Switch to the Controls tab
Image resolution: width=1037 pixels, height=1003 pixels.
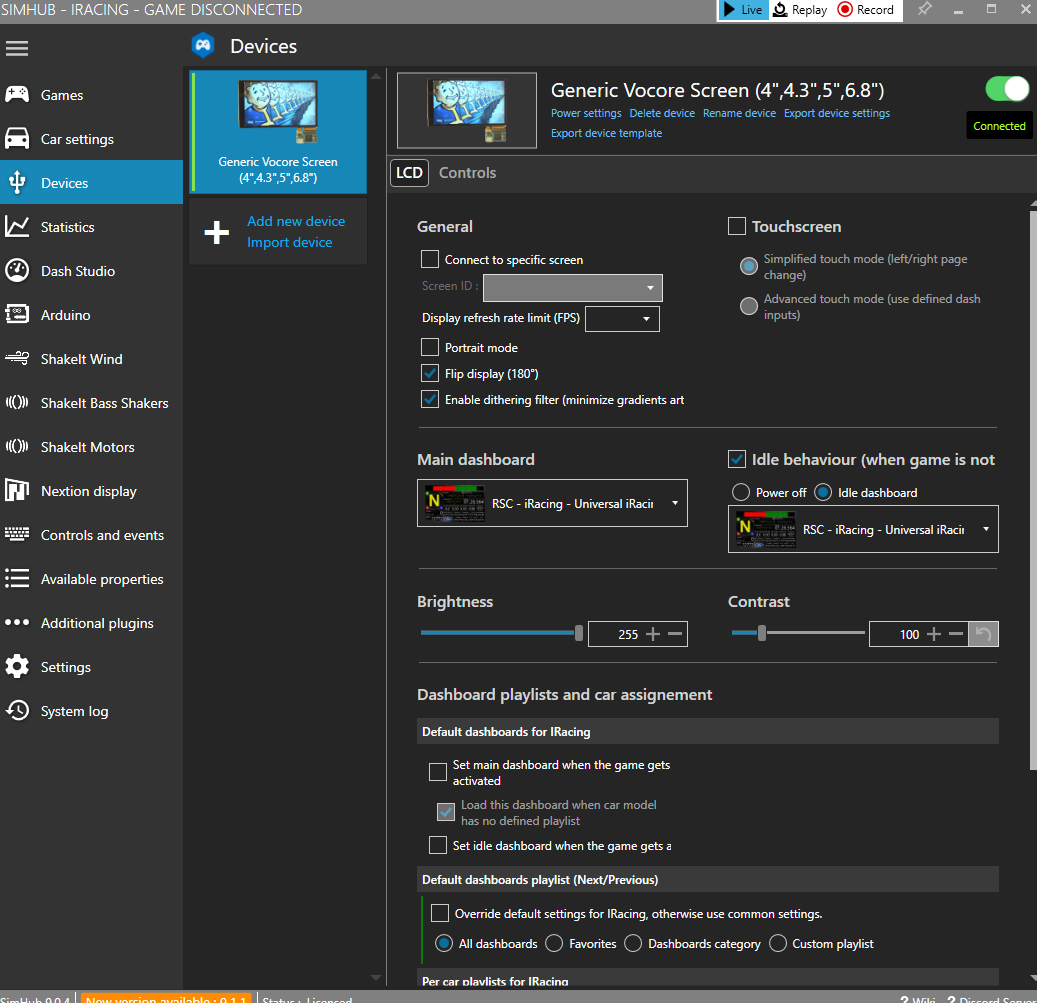point(468,173)
